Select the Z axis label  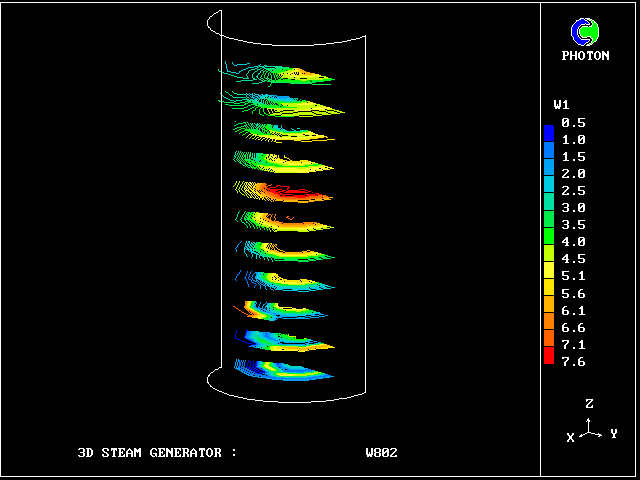(x=590, y=404)
